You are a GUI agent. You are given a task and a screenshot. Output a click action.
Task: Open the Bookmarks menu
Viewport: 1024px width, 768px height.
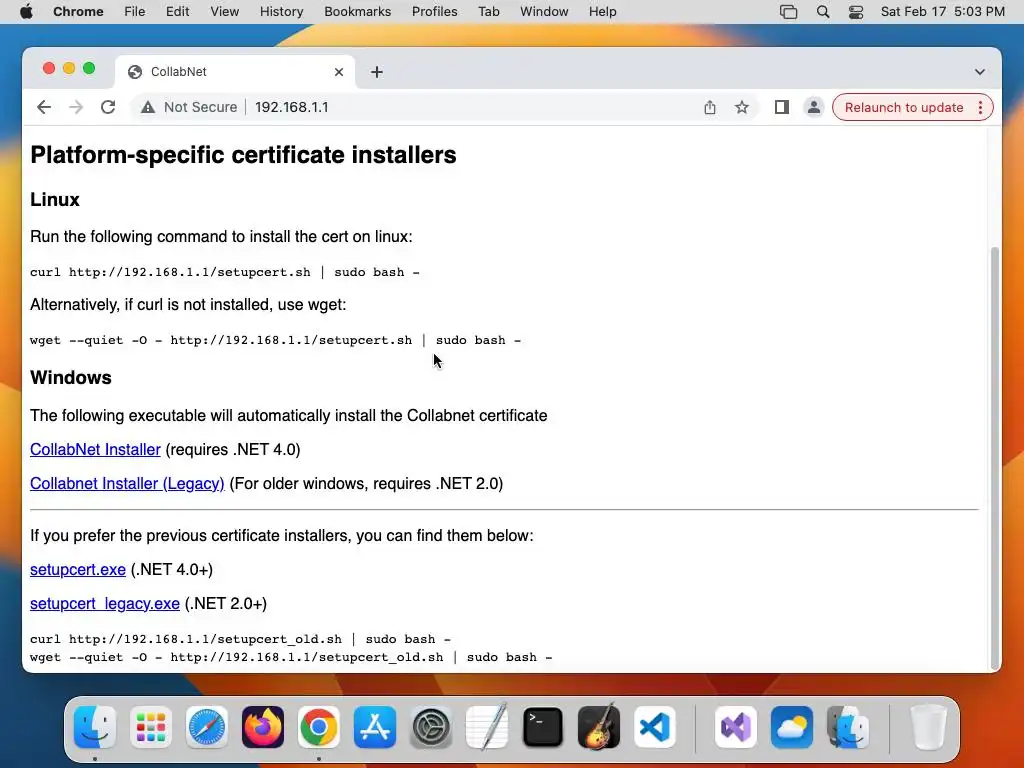coord(357,12)
